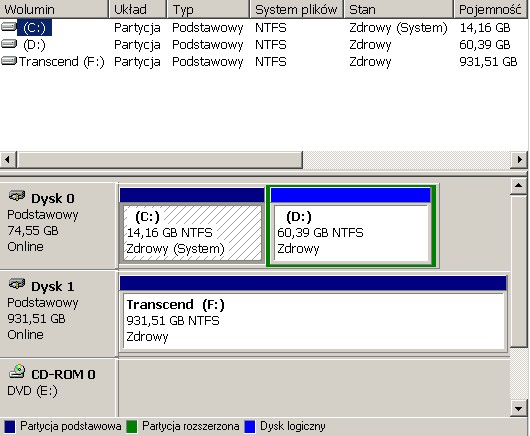Select the Transcend F: partition block
Screen dimensions: 530x436
click(313, 314)
